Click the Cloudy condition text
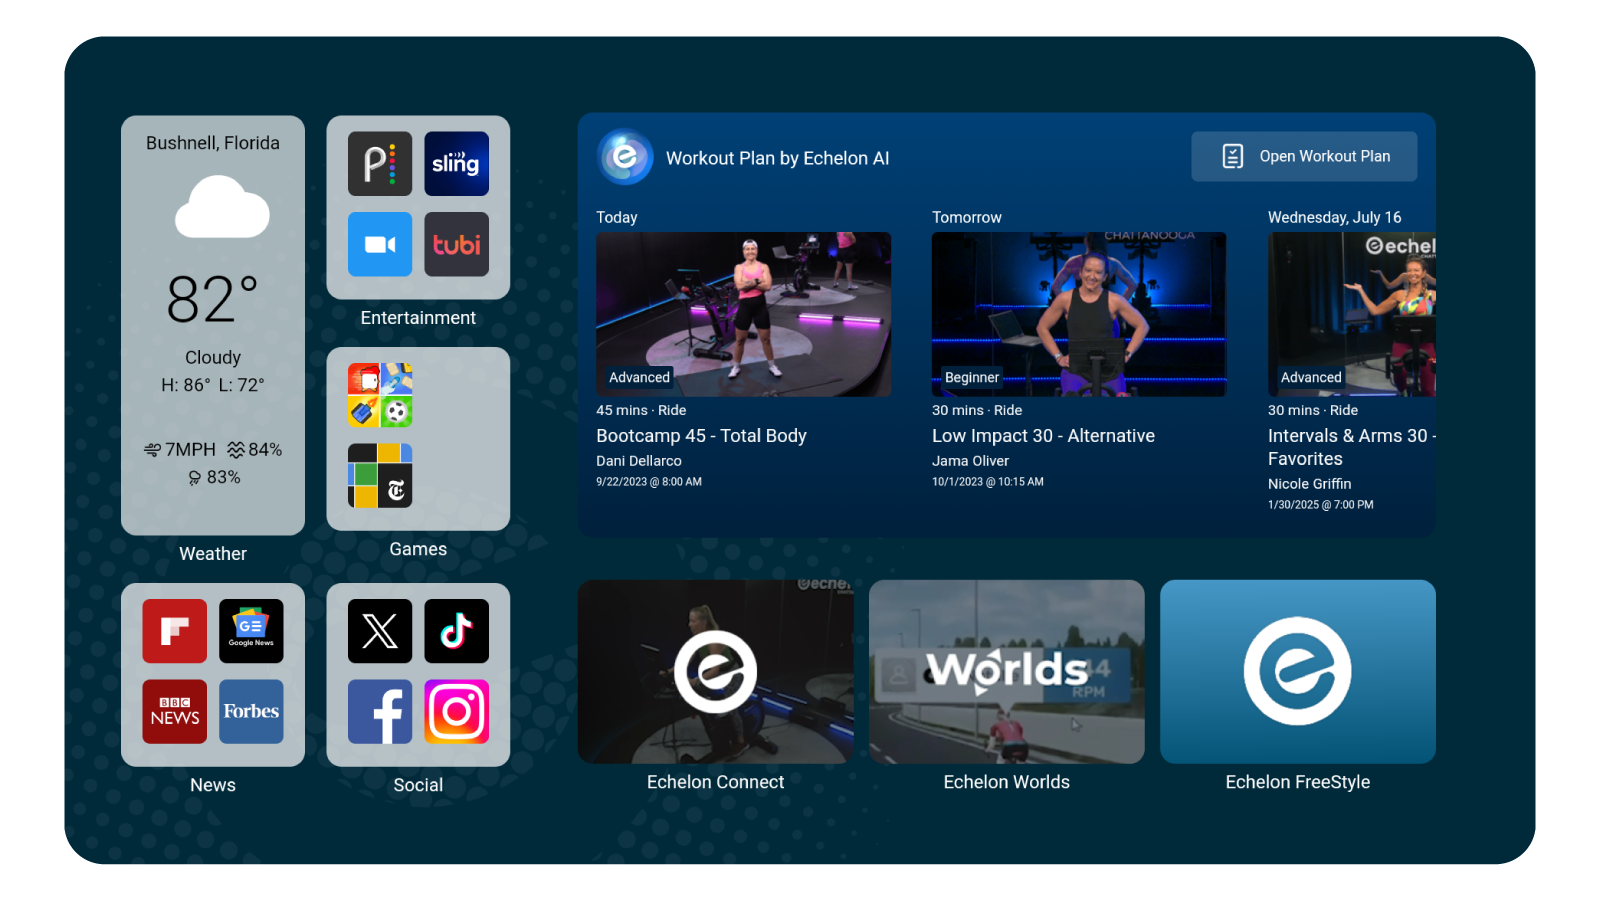Viewport: 1600px width, 901px height. 213,357
